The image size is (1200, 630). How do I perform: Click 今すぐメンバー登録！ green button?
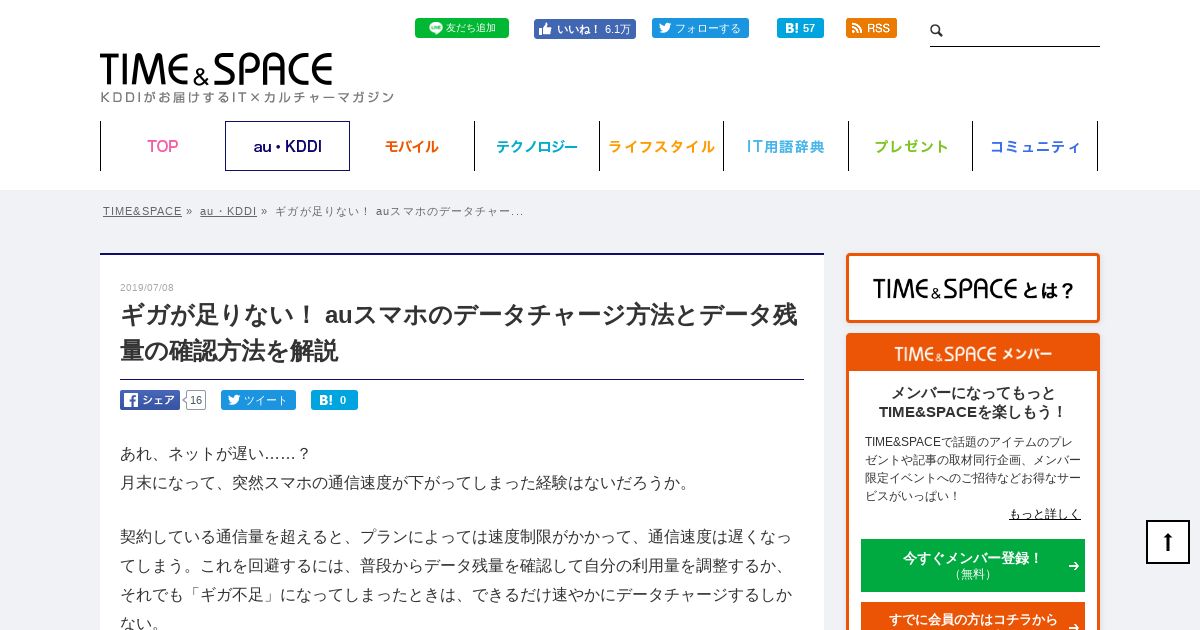pos(973,565)
